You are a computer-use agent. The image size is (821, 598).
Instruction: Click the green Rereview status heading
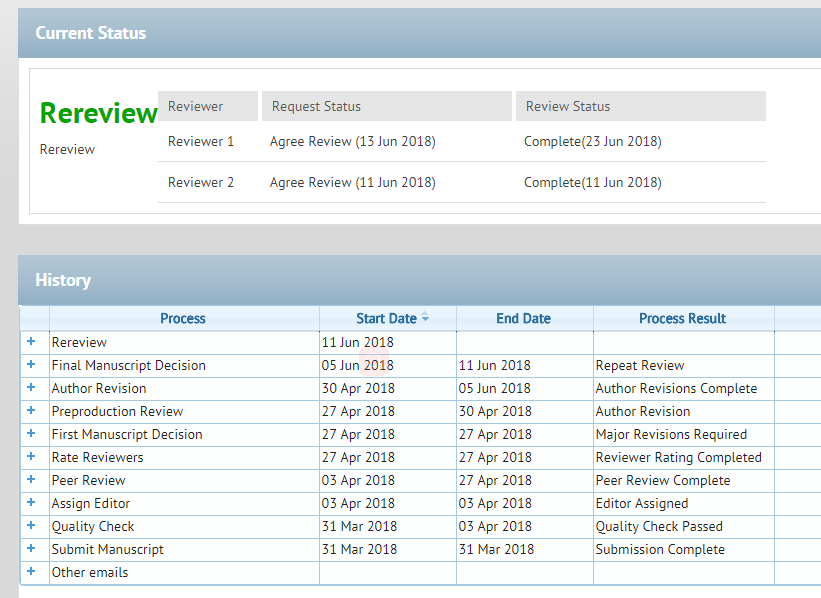(98, 113)
